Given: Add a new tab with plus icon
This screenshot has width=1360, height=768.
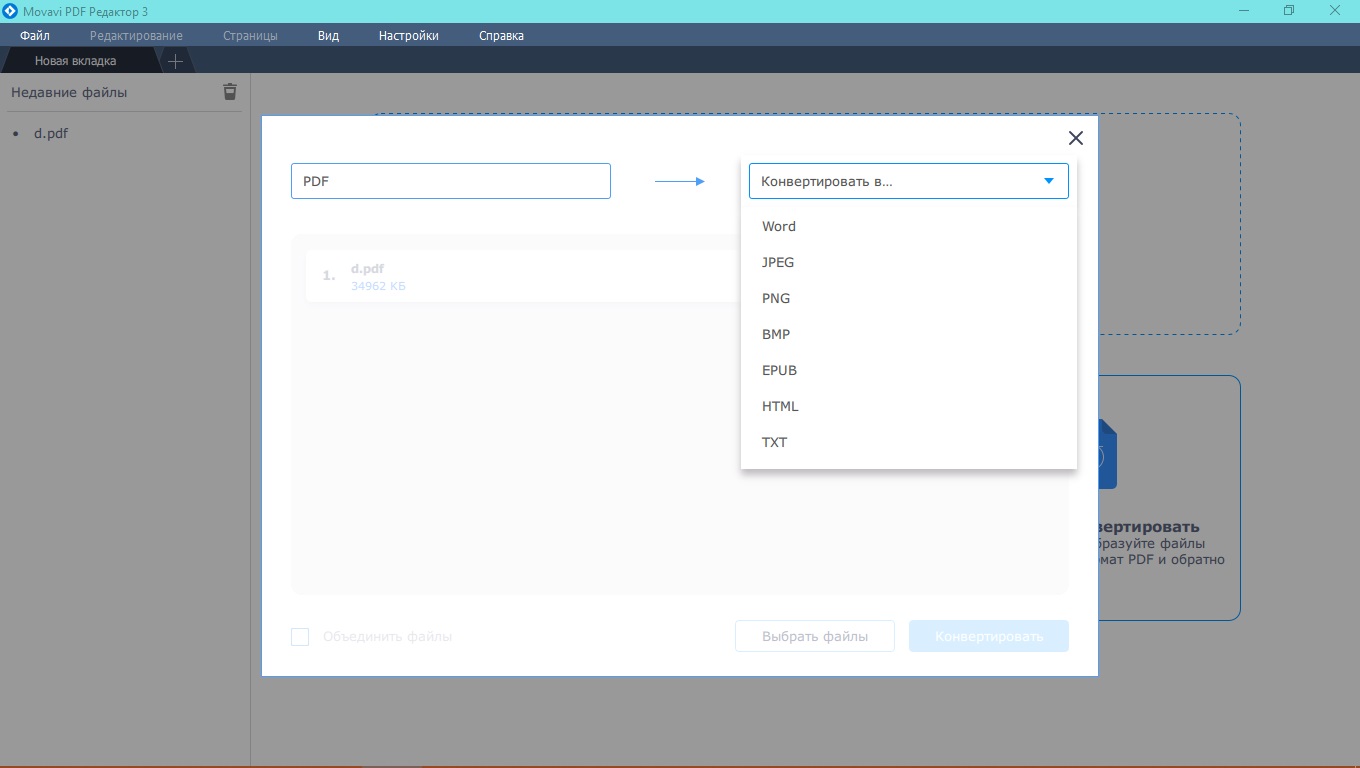Looking at the screenshot, I should pos(176,61).
